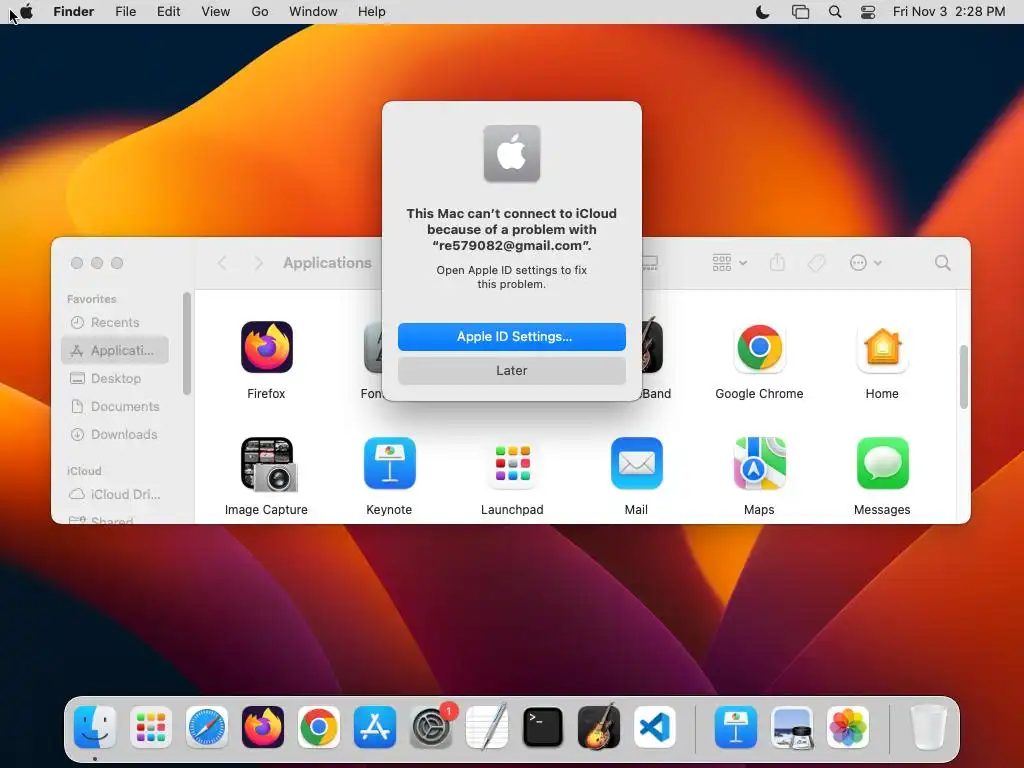Click the Finder window vertical scrollbar

963,377
